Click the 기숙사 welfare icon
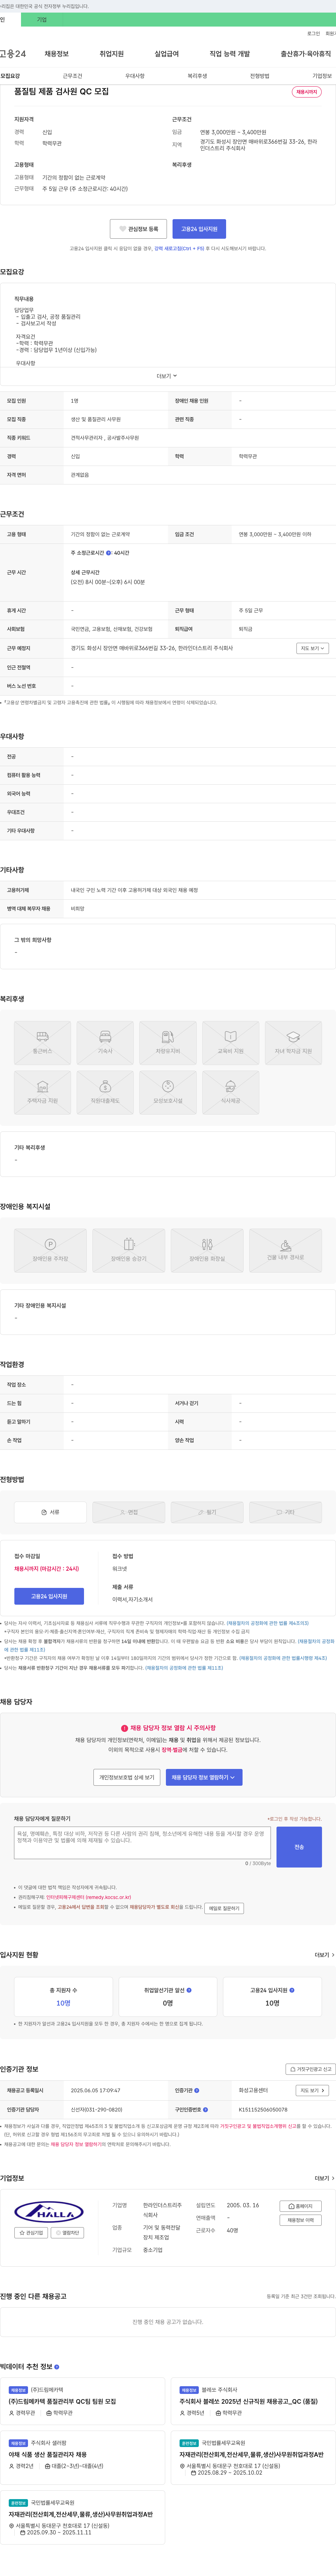336x2576 pixels. click(105, 1043)
